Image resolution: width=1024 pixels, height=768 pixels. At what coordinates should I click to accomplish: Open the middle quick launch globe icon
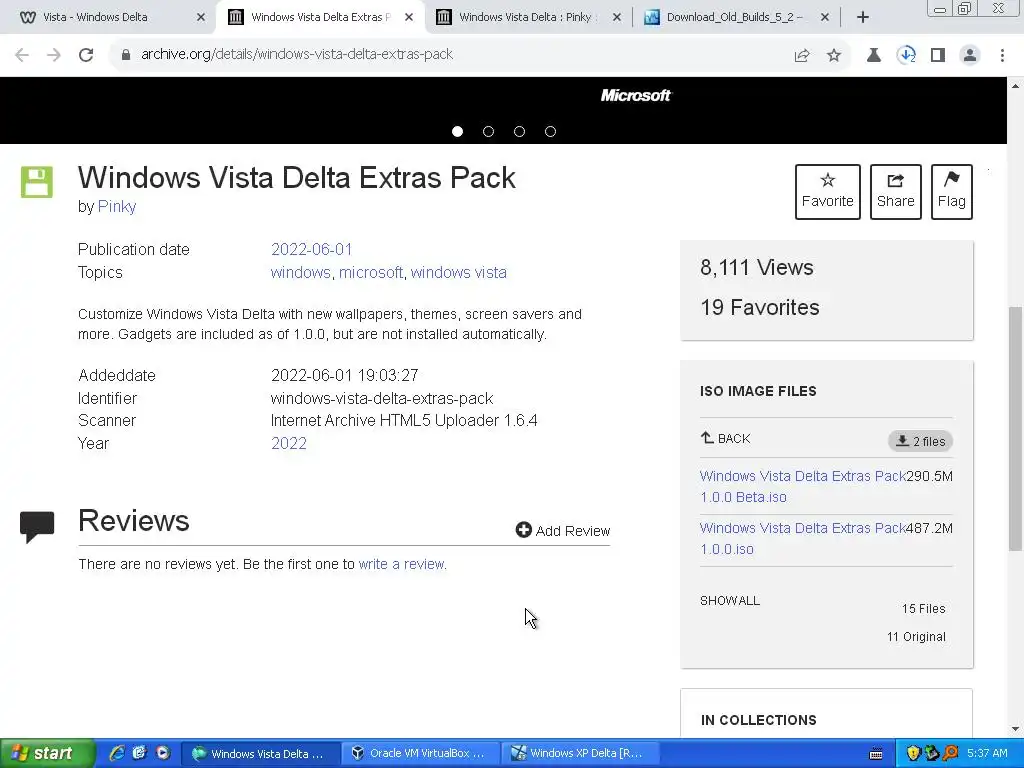(x=139, y=753)
